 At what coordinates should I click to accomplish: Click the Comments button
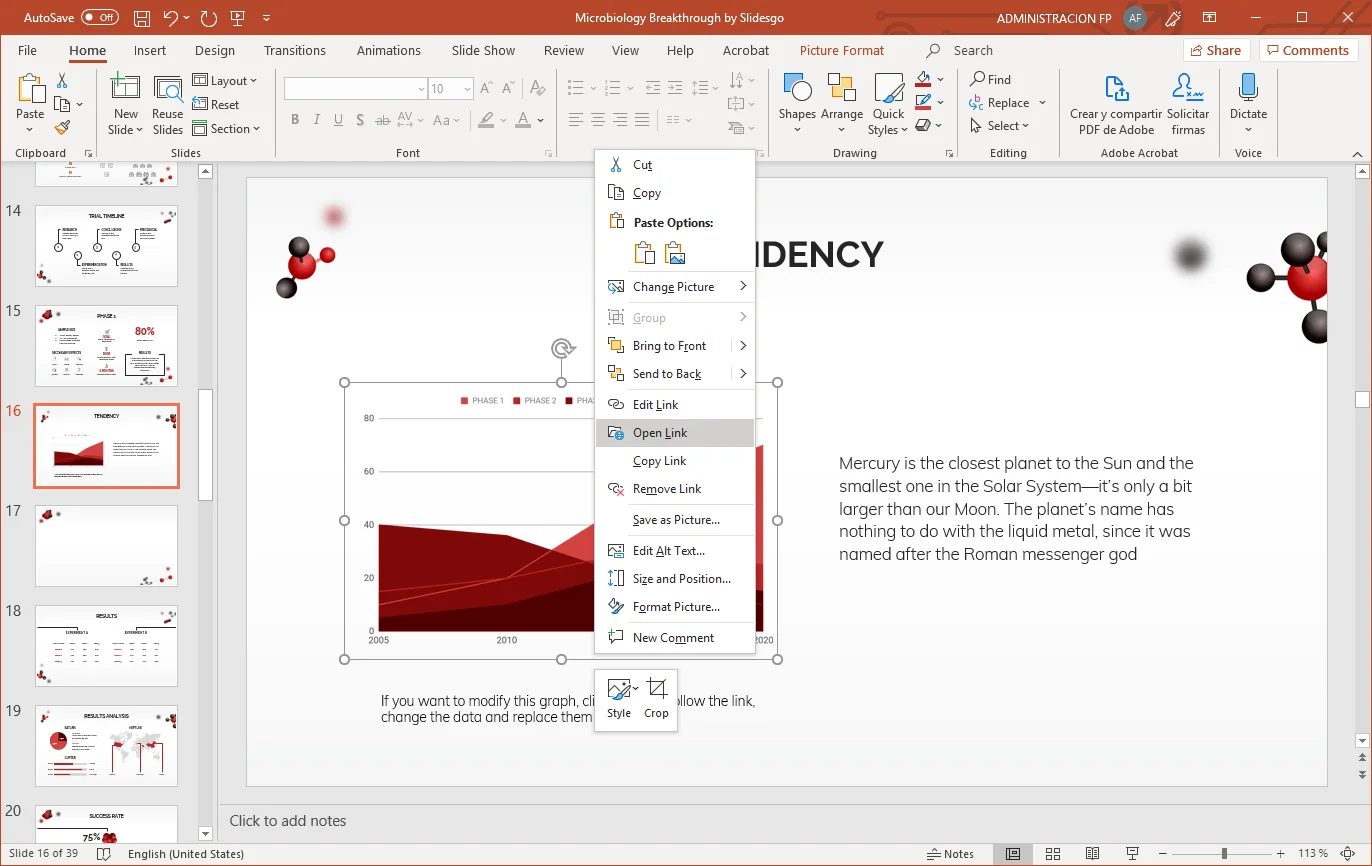pos(1307,51)
